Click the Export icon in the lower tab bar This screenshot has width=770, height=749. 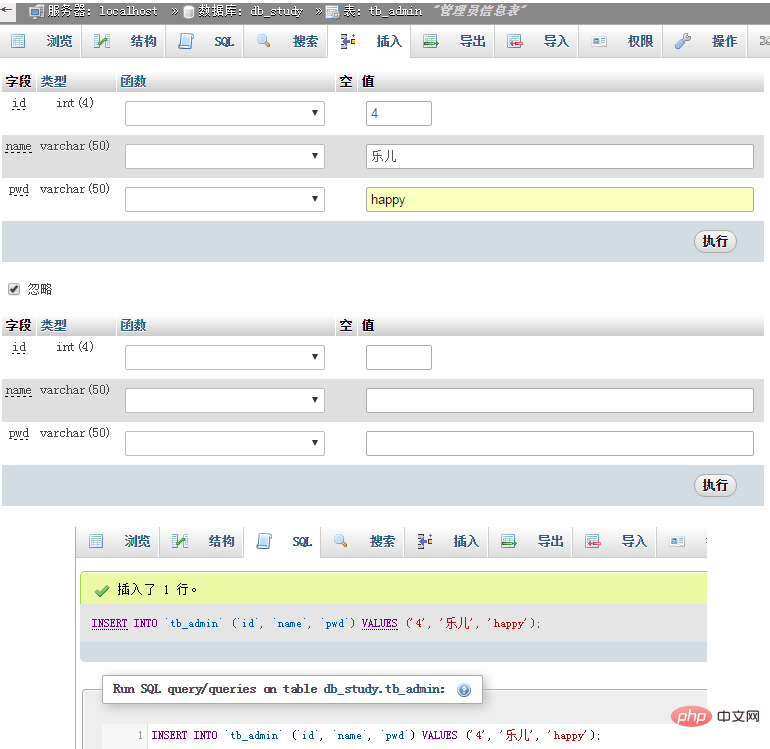509,541
